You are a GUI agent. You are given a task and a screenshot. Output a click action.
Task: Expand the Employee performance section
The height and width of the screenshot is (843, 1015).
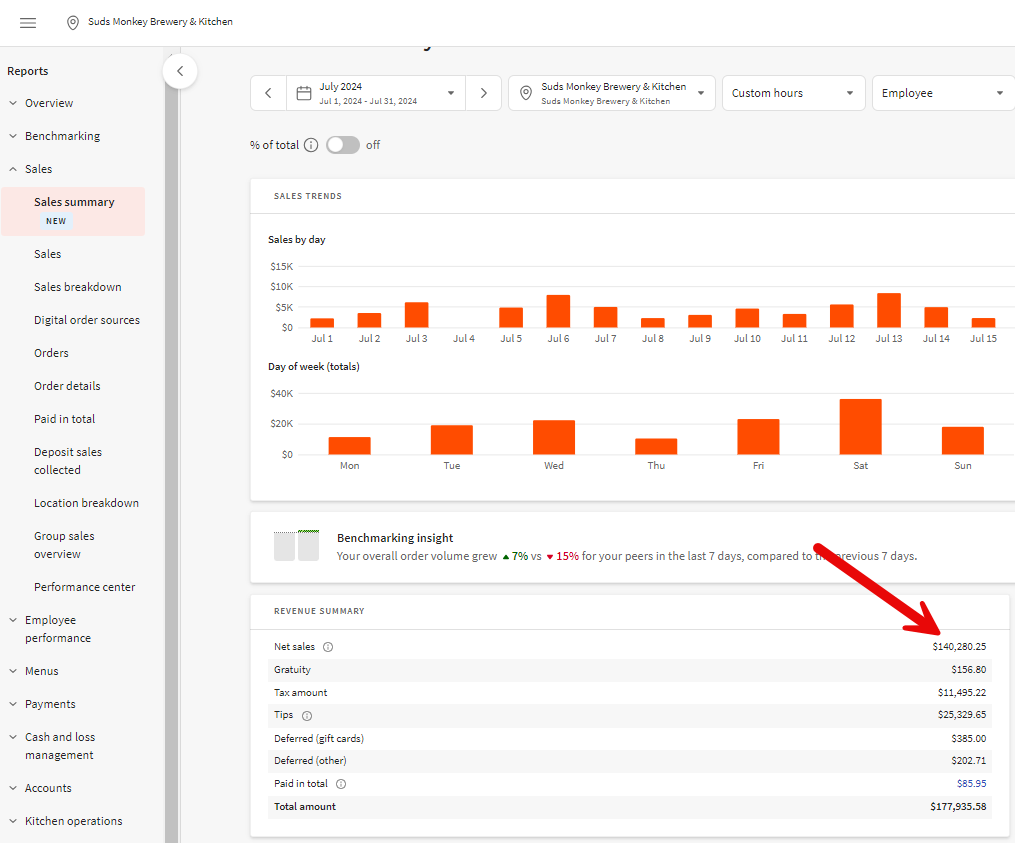click(57, 629)
